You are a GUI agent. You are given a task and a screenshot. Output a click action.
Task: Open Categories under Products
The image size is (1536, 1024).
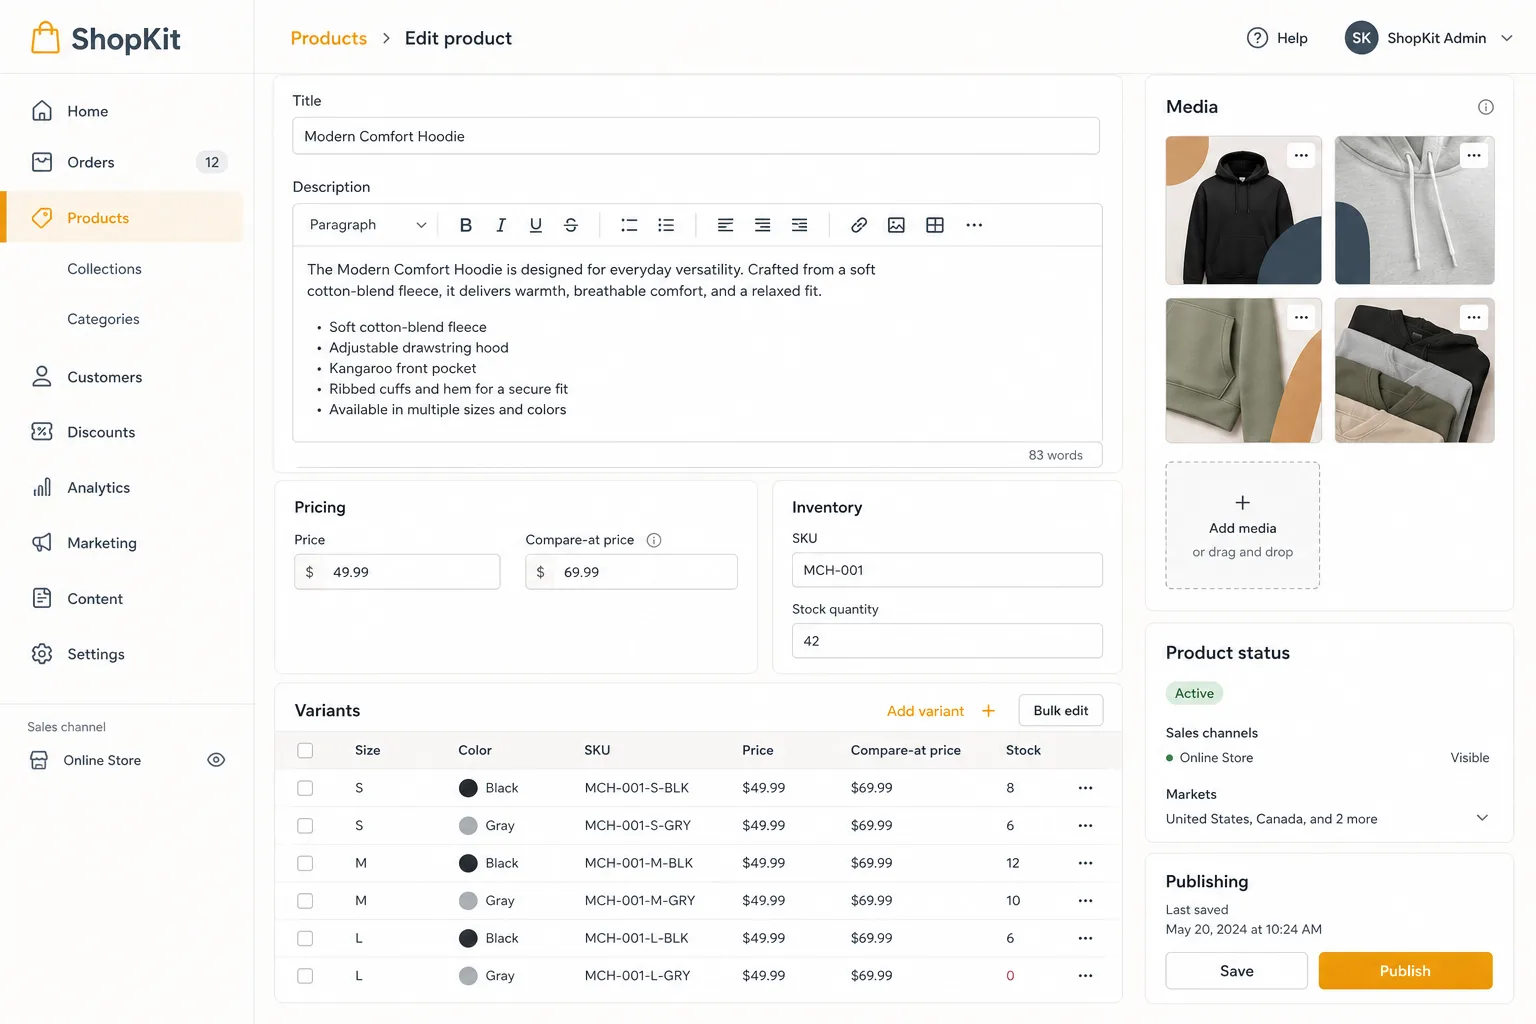[x=103, y=319]
